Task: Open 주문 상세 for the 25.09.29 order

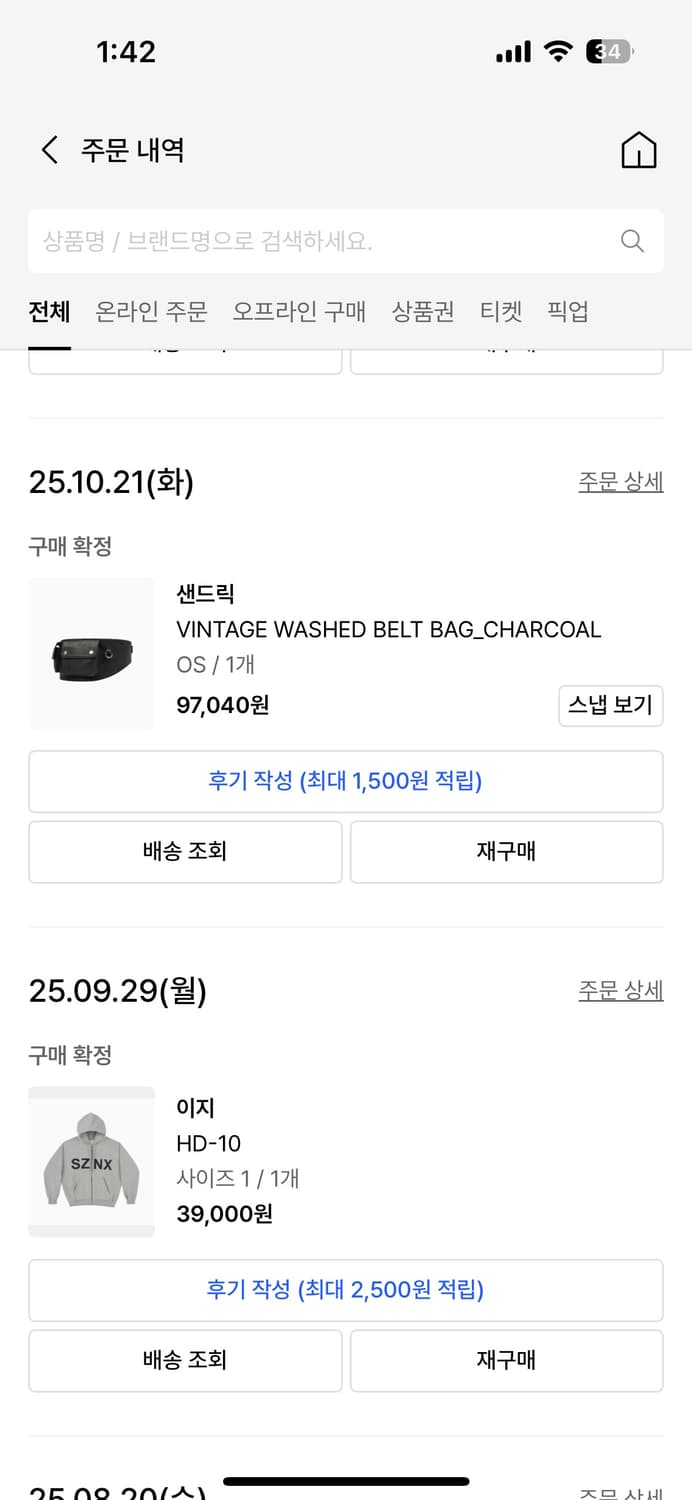Action: pyautogui.click(x=621, y=990)
